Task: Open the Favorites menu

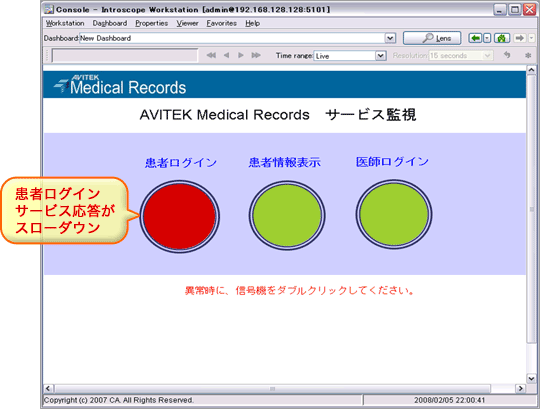Action: click(x=221, y=23)
